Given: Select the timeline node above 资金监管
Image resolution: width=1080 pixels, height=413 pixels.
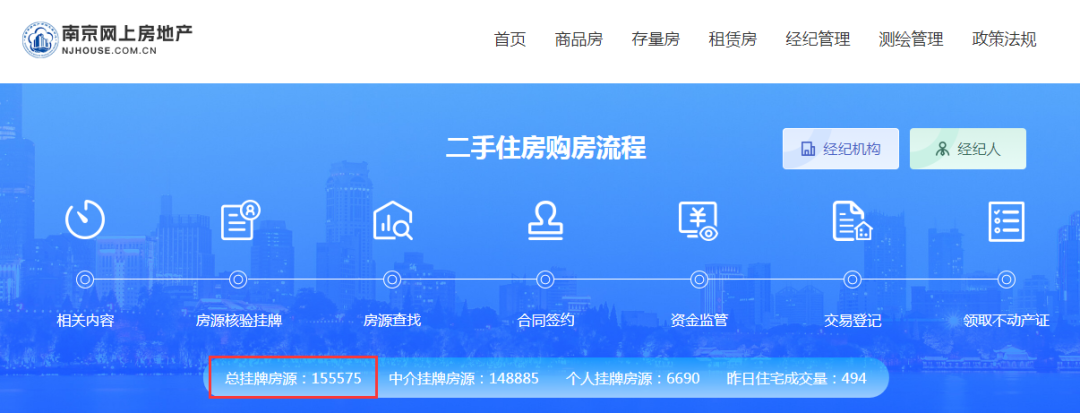Looking at the screenshot, I should [x=699, y=279].
